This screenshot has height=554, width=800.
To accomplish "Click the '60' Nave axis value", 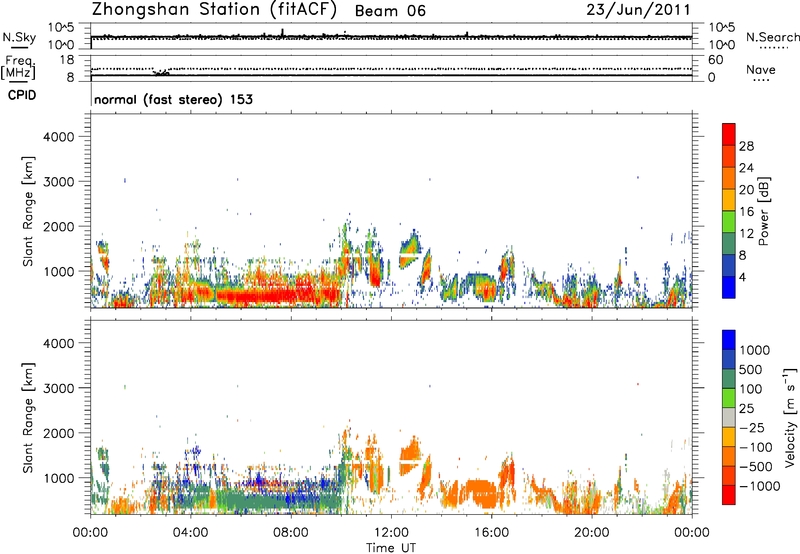I will pyautogui.click(x=715, y=60).
